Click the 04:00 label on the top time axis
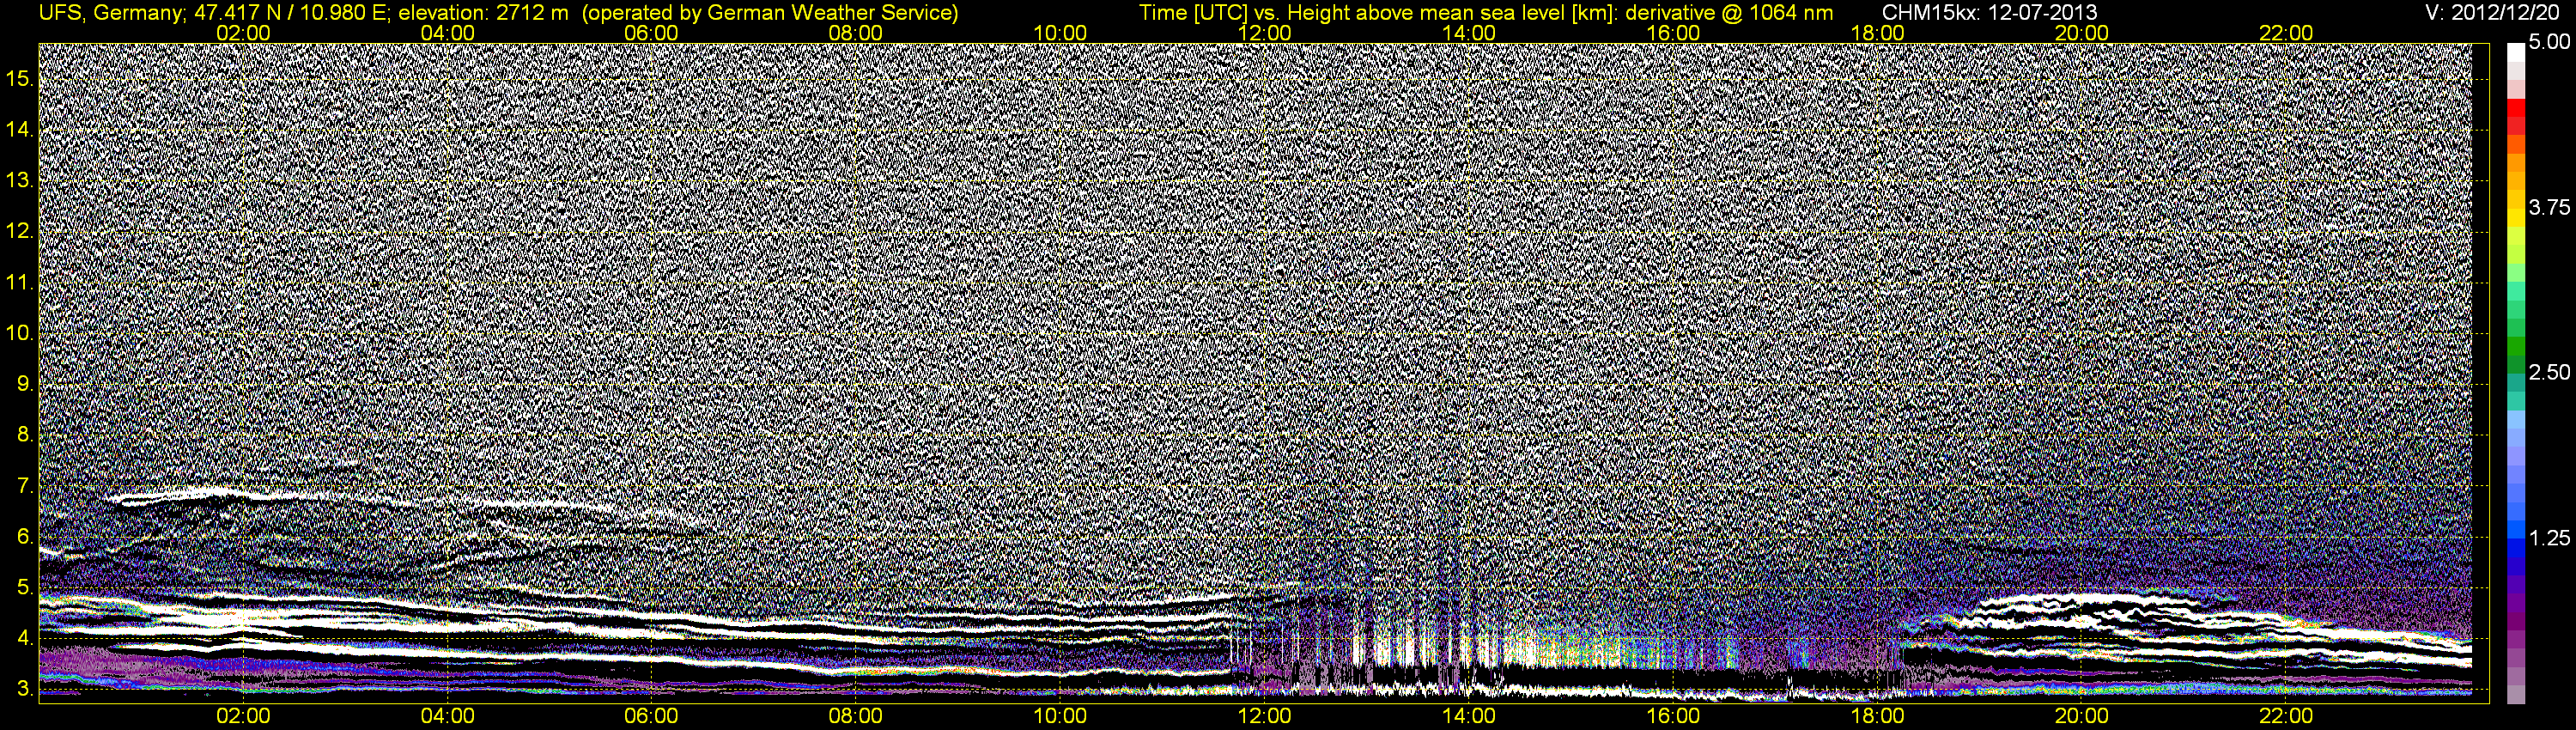Image resolution: width=2576 pixels, height=730 pixels. coord(447,33)
